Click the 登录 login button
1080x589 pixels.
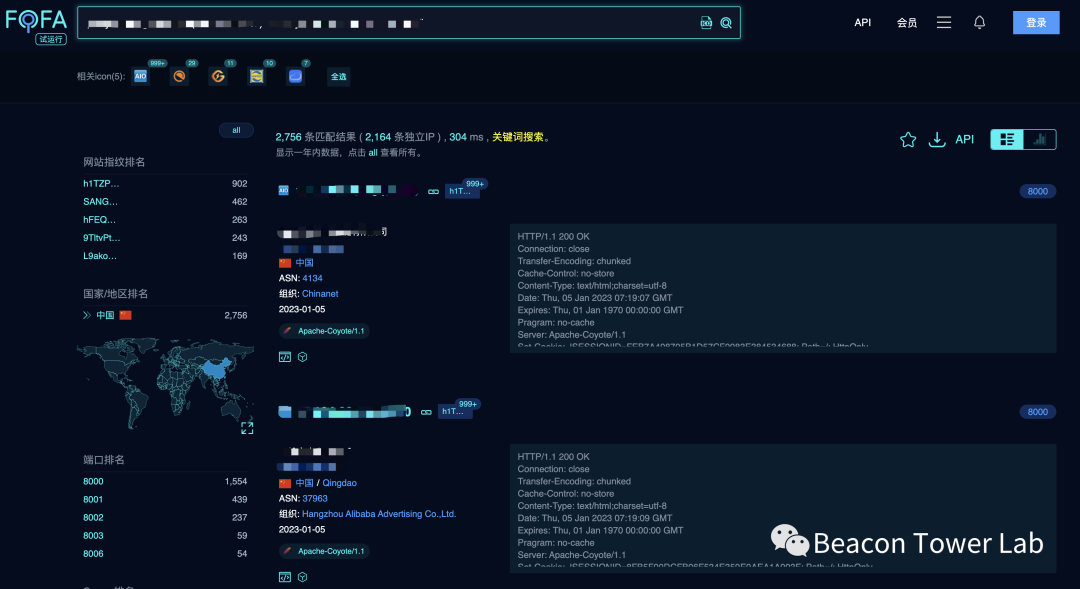(x=1036, y=23)
